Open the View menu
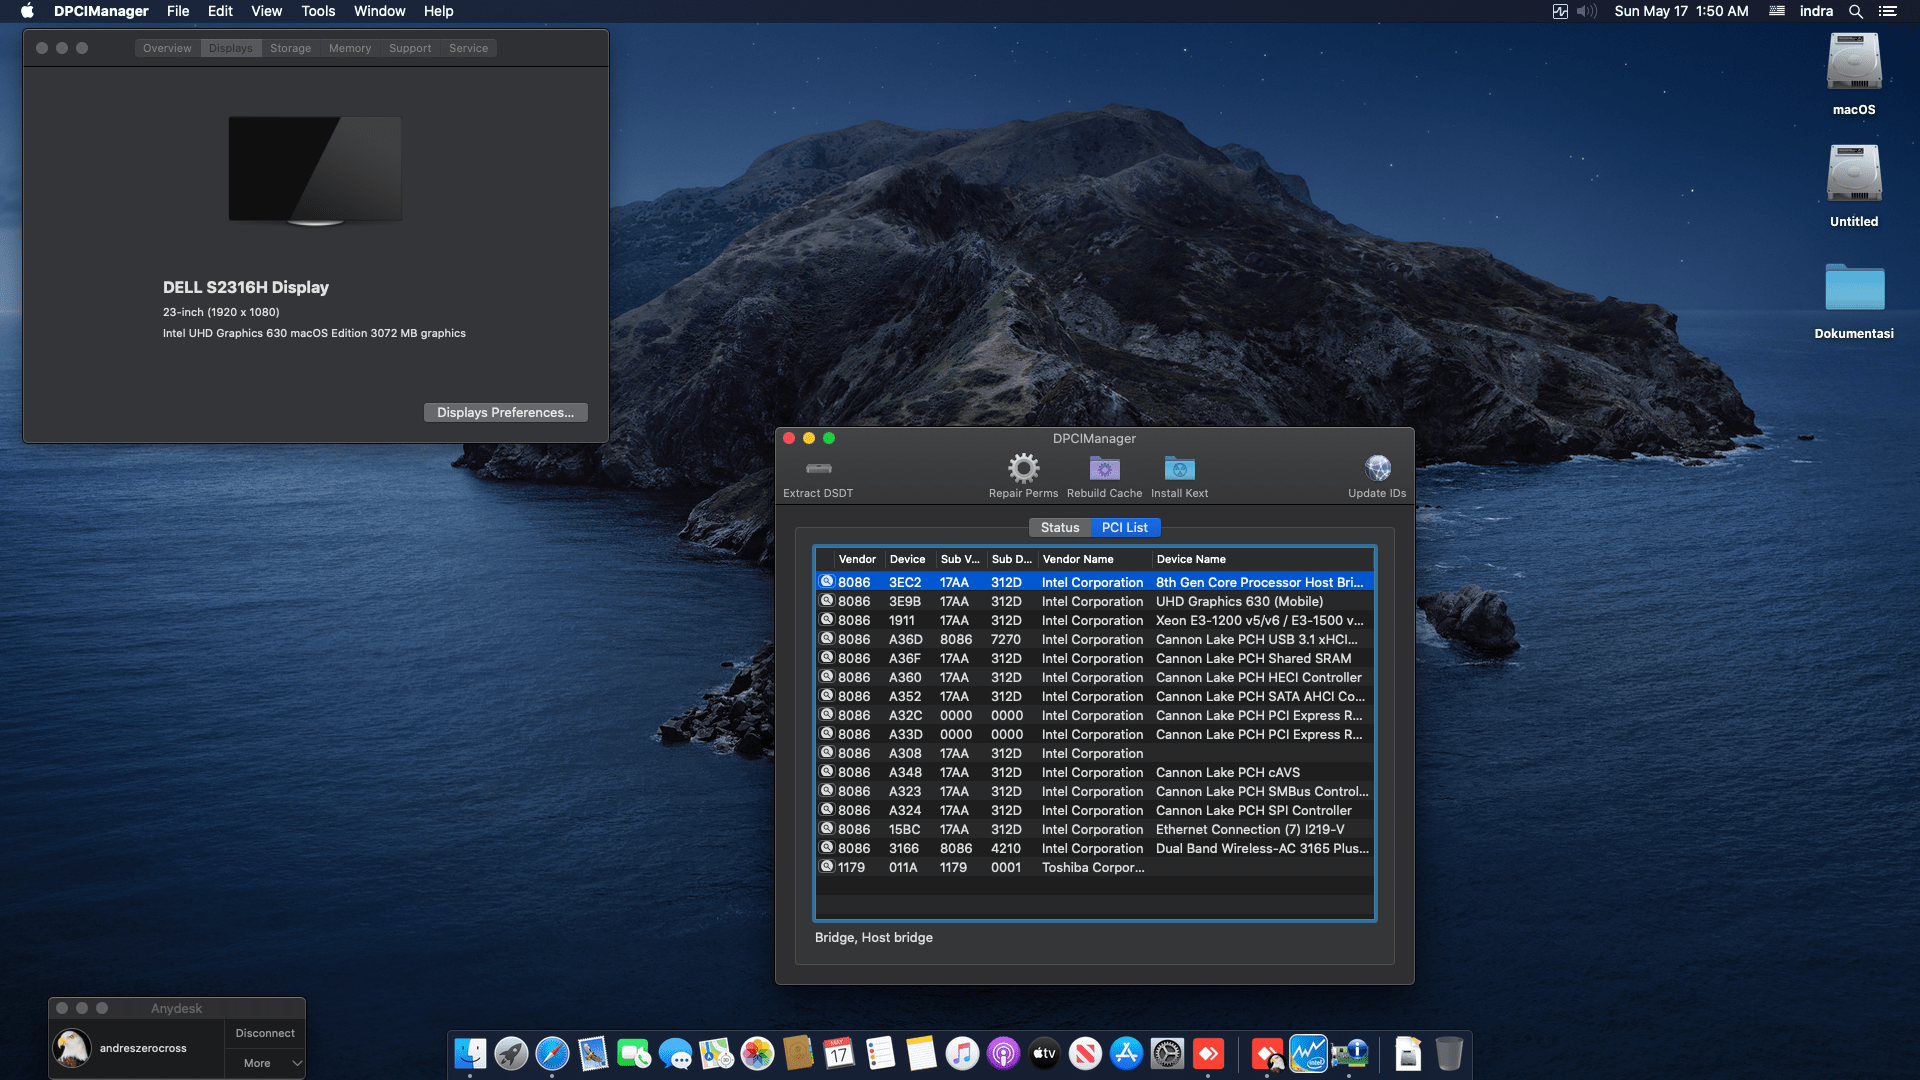 click(x=266, y=11)
